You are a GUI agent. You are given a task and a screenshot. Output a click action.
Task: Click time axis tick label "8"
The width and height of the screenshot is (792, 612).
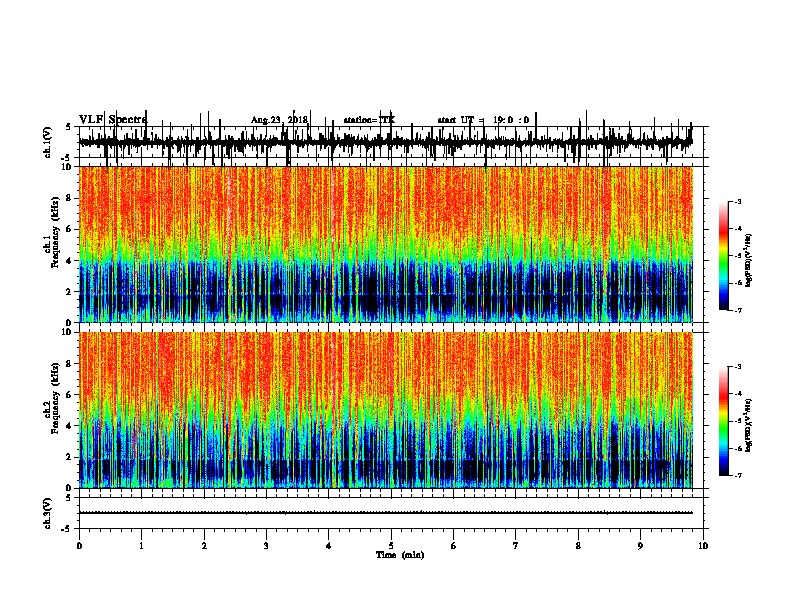click(578, 546)
